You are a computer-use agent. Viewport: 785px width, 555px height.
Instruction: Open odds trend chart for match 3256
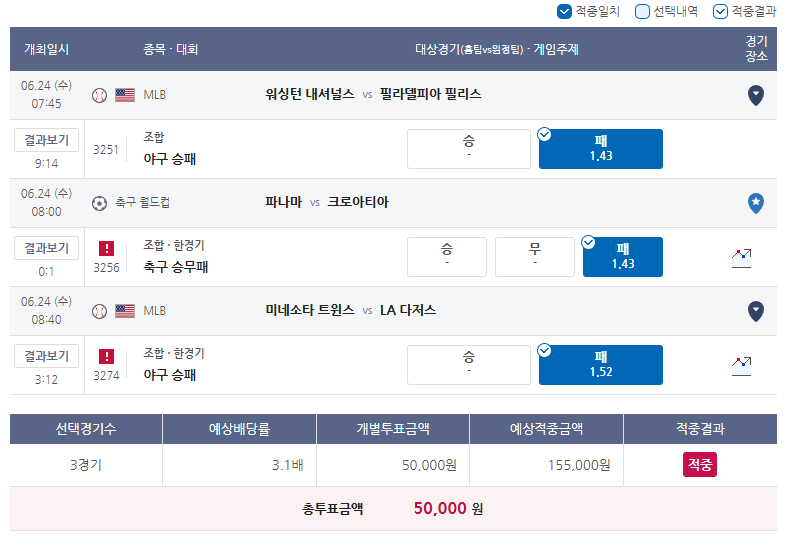pyautogui.click(x=741, y=258)
